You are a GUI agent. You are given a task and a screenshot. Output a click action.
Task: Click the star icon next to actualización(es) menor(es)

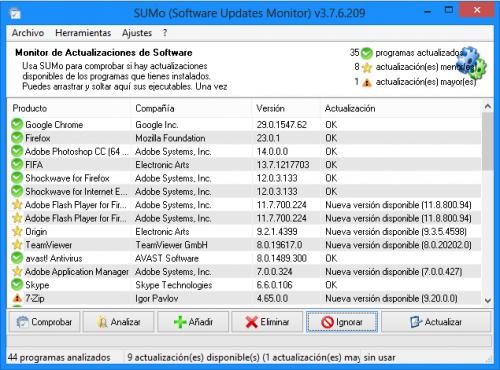[x=367, y=67]
